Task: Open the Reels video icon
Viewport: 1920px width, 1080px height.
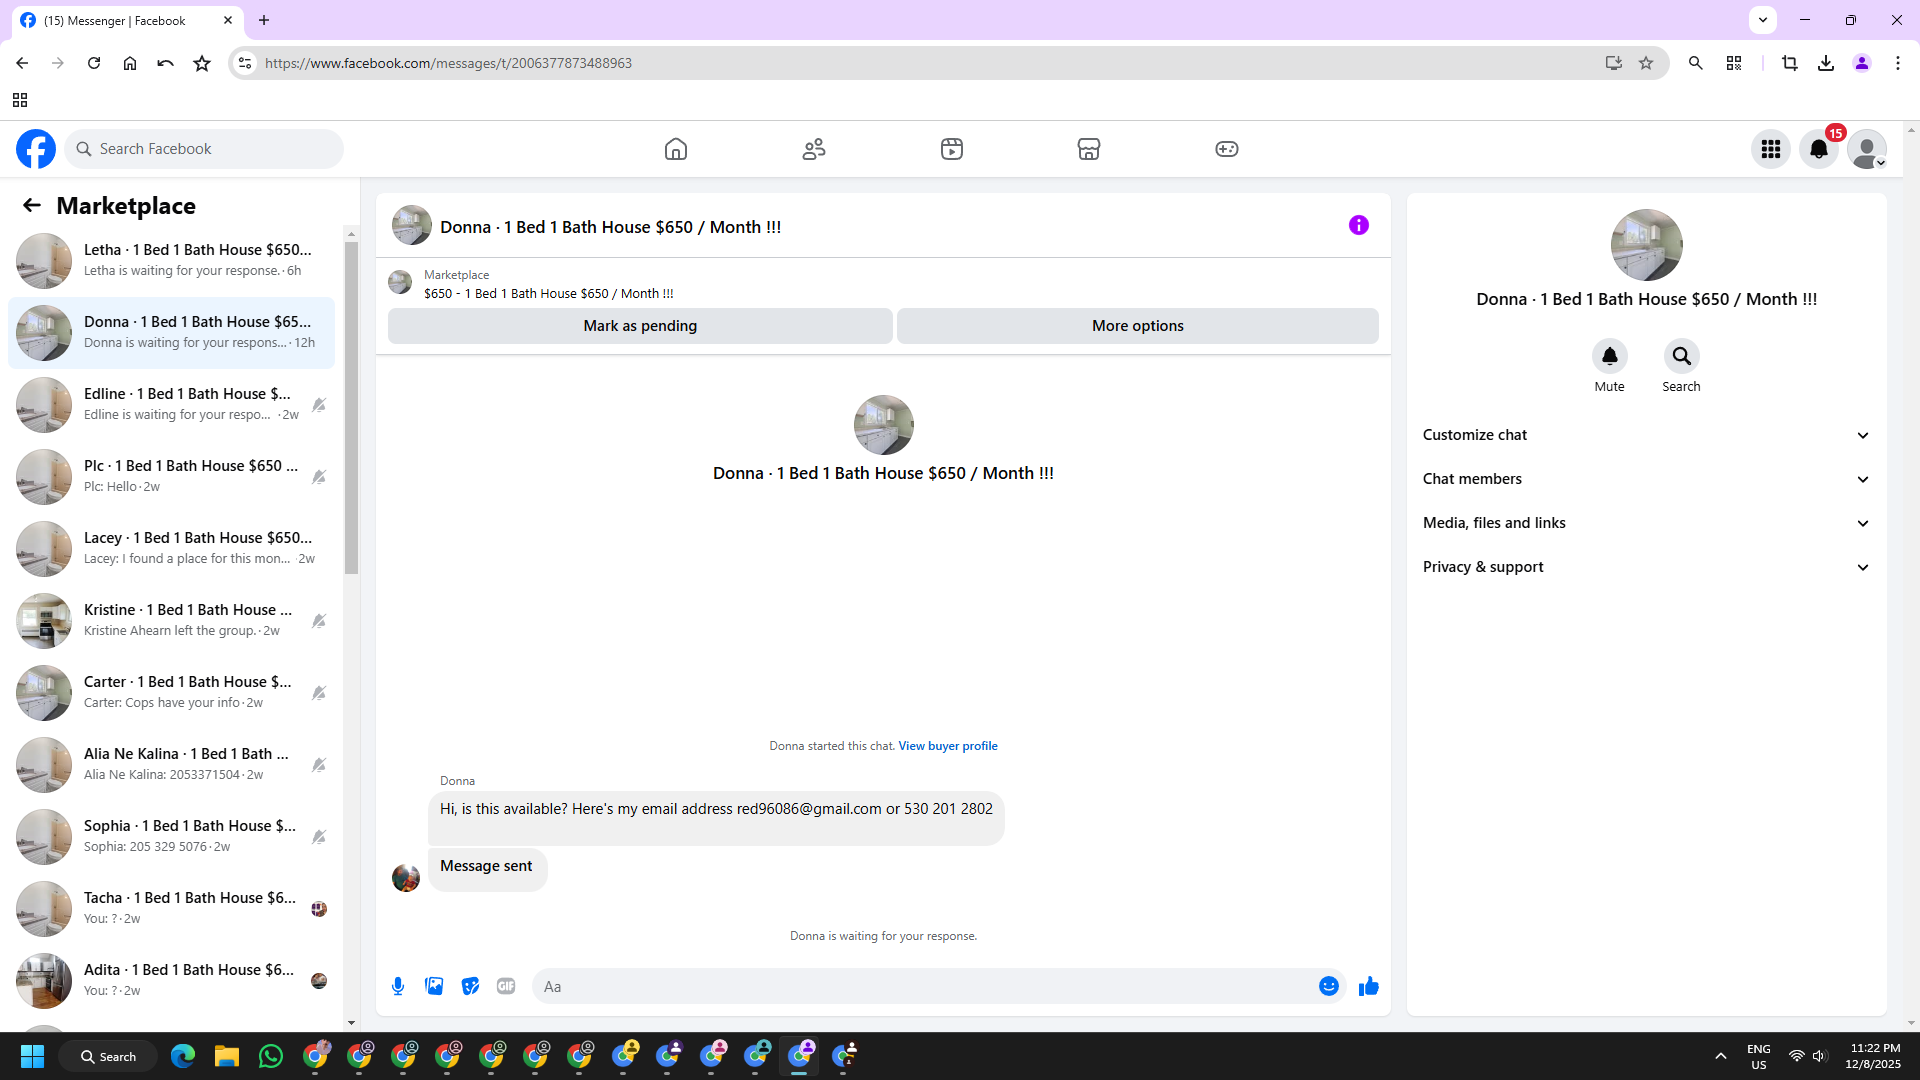Action: pyautogui.click(x=952, y=149)
